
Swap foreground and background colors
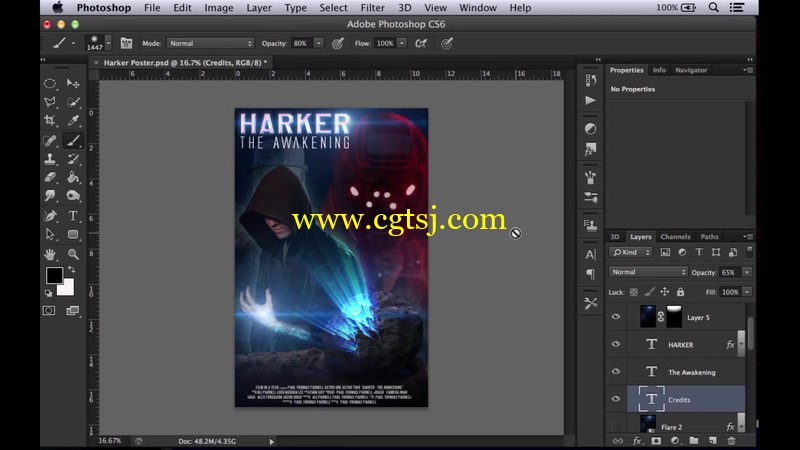72,269
